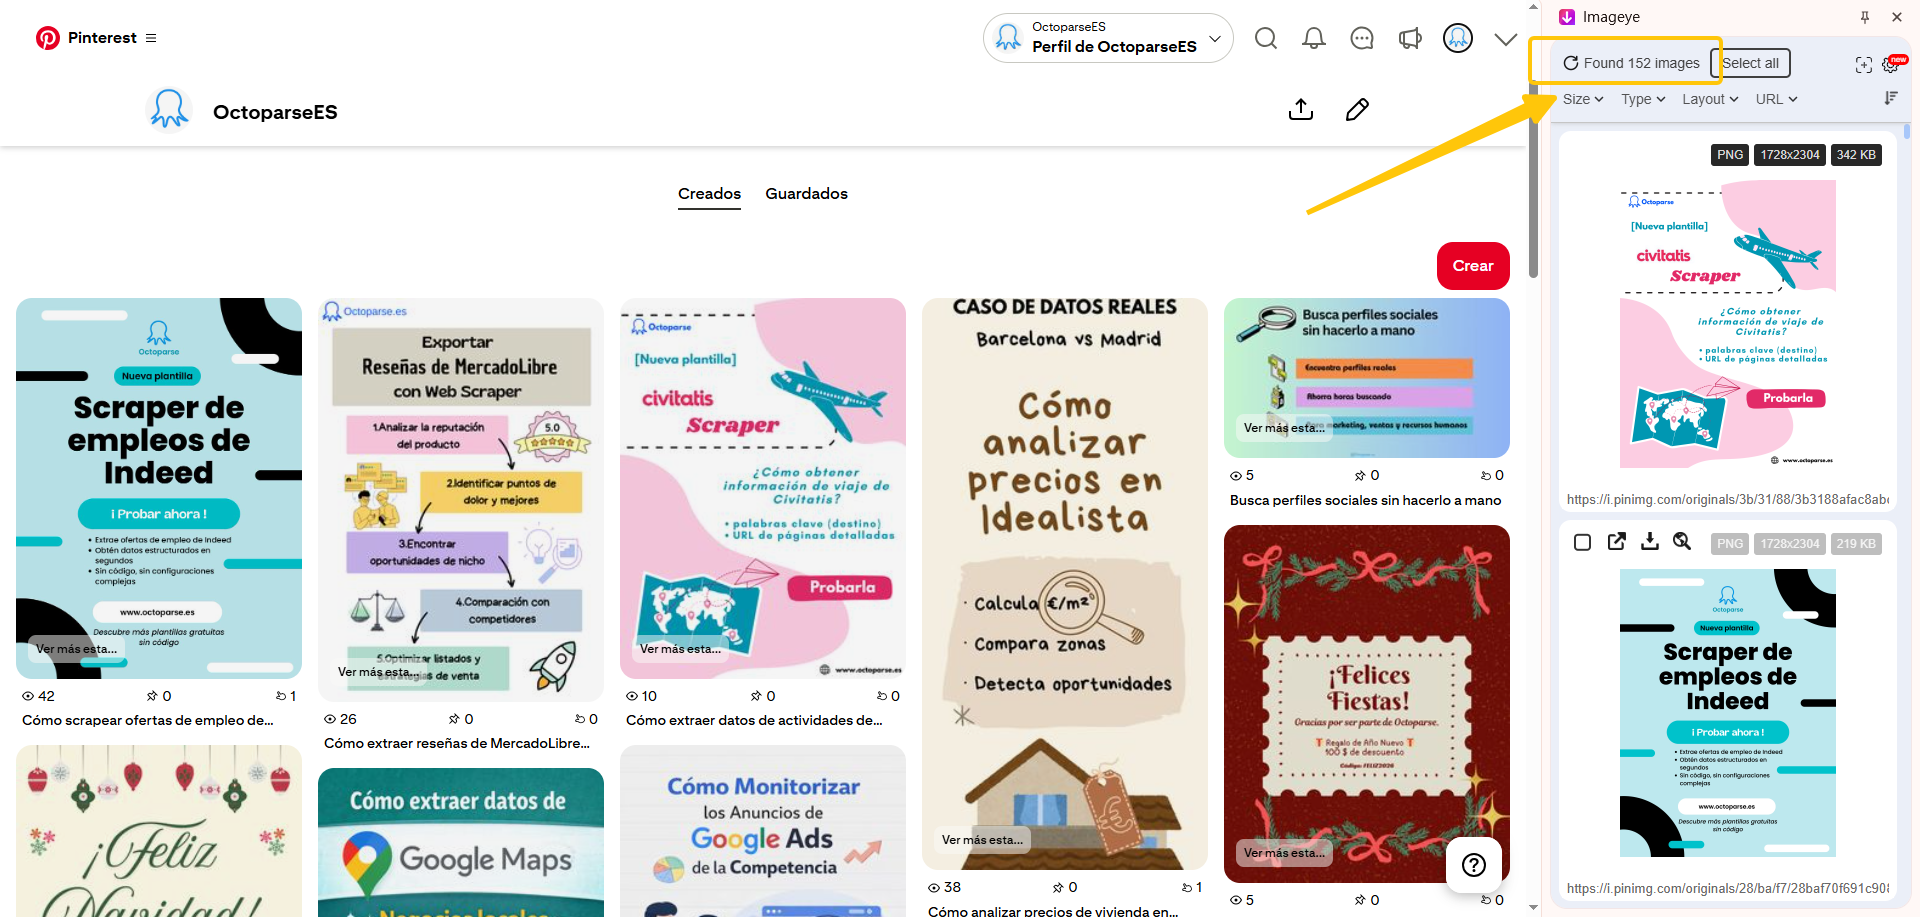Screen dimensions: 1920x917
Task: Expand the Layout dropdown
Action: coord(1709,99)
